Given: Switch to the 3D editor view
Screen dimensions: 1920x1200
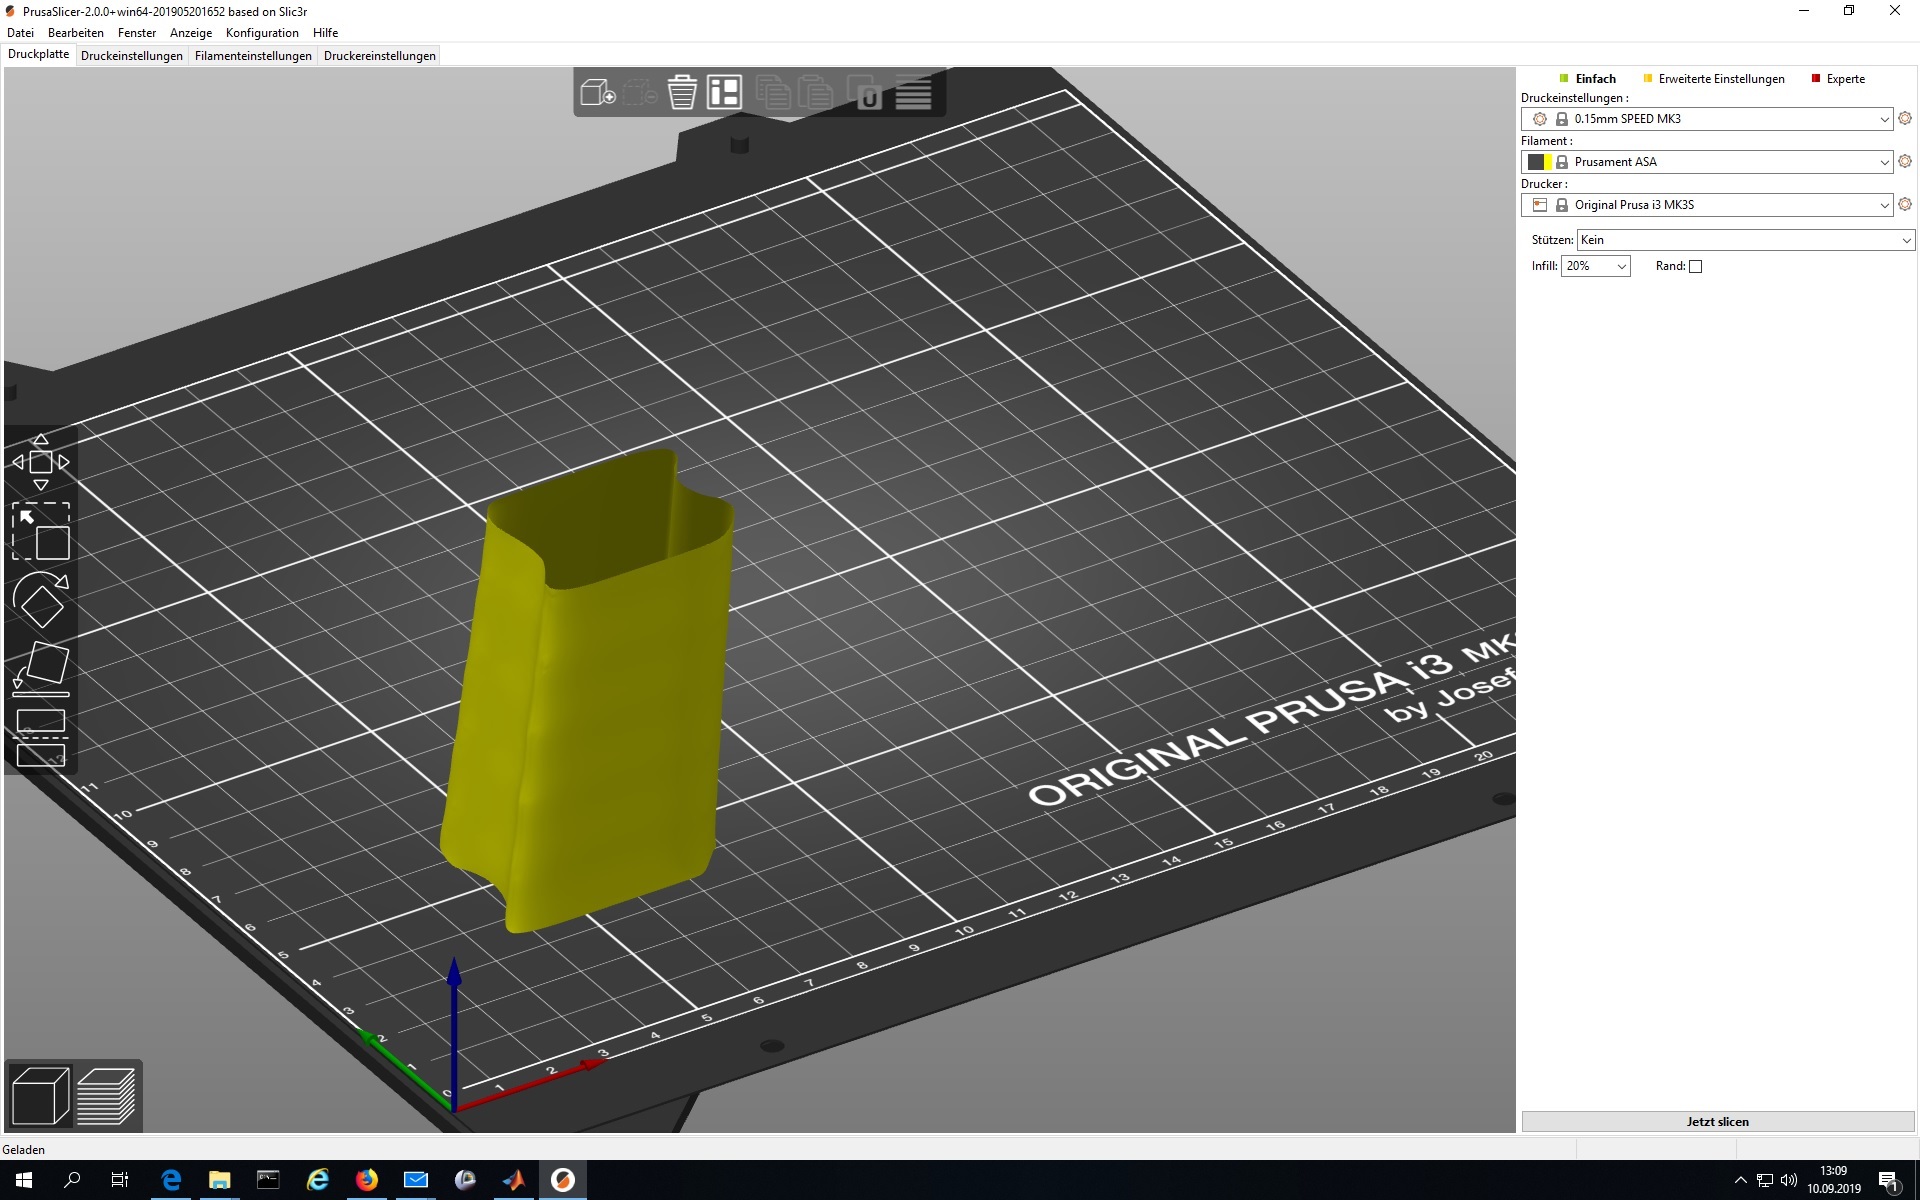Looking at the screenshot, I should point(40,1096).
